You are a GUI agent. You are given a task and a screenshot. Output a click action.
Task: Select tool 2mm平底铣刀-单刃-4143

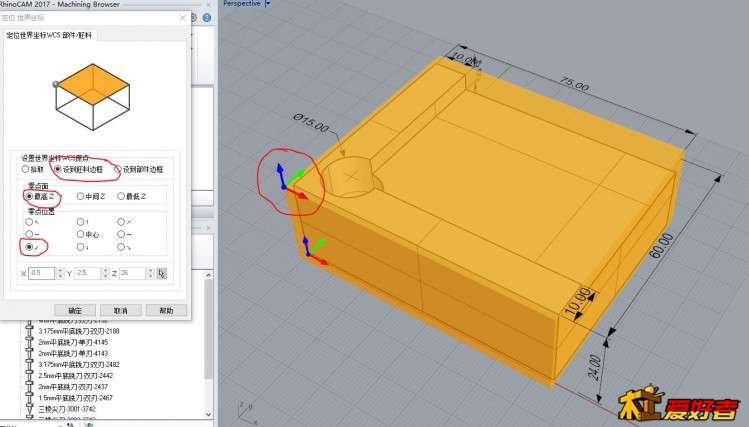(73, 353)
